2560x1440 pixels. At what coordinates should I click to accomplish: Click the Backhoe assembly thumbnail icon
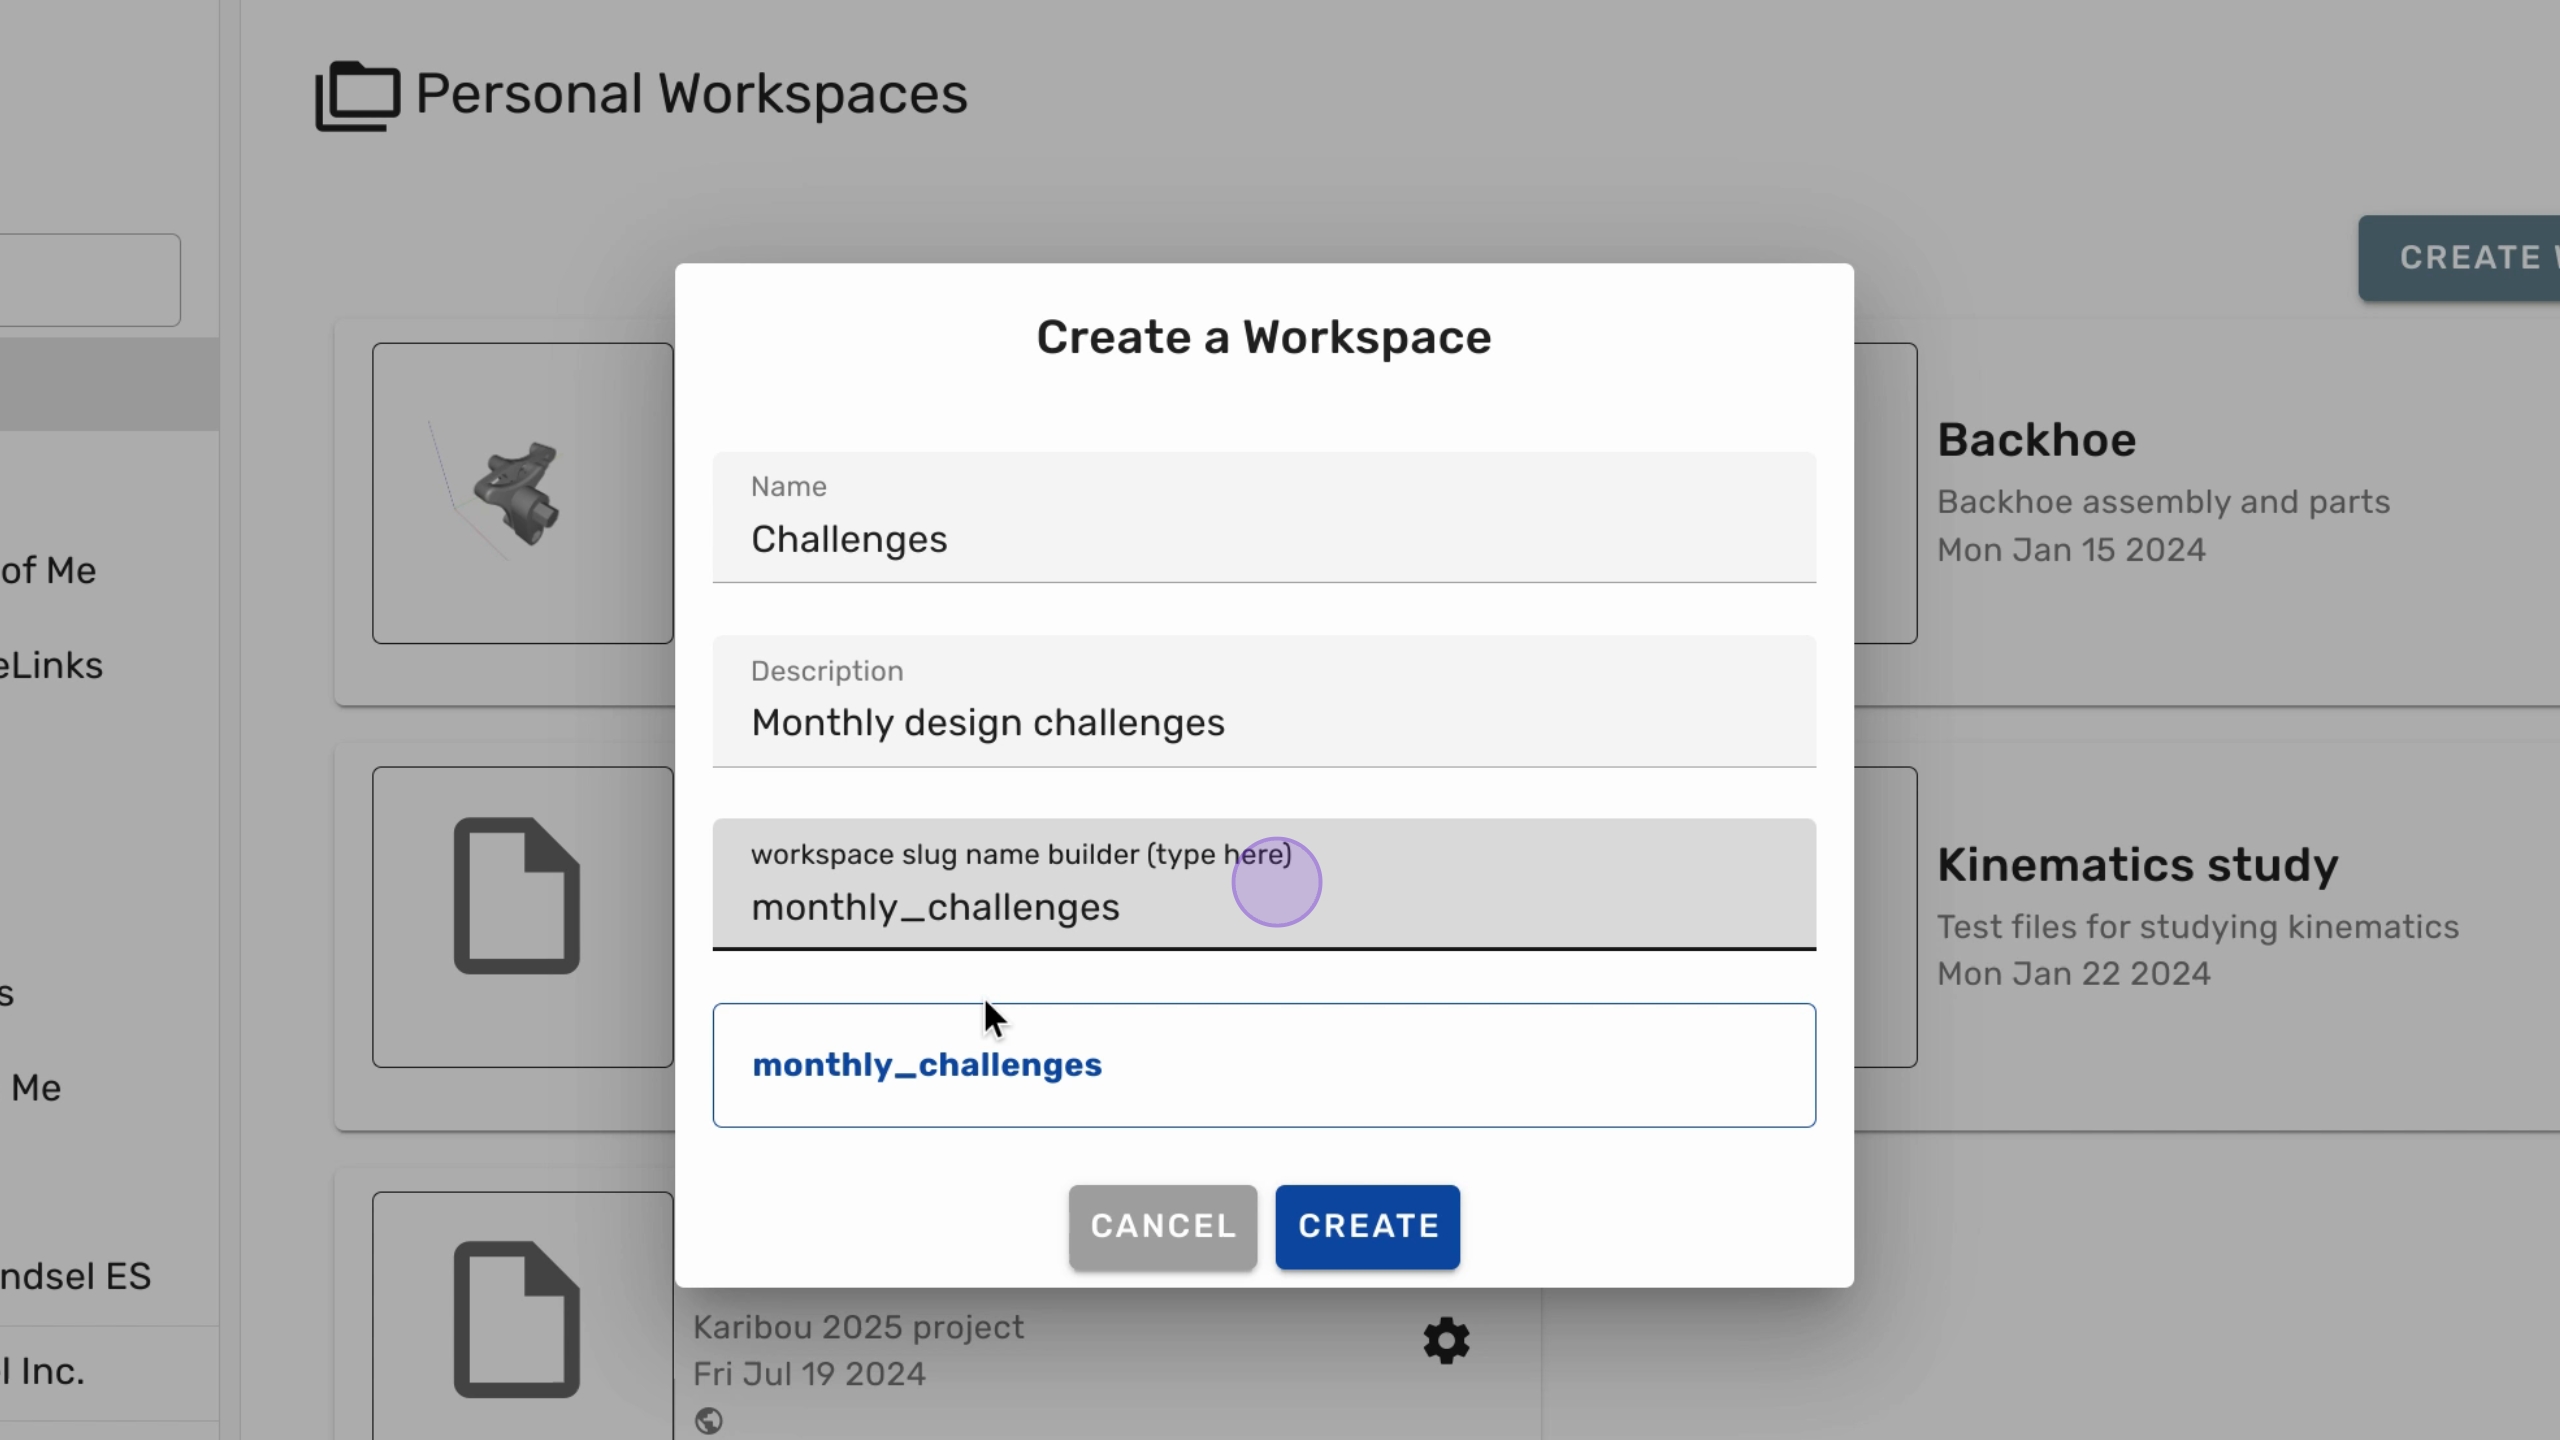520,494
